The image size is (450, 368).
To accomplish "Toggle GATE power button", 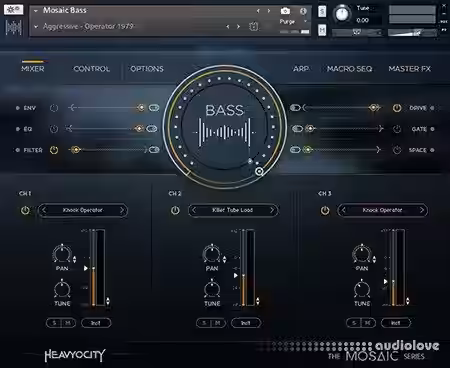I will pos(397,129).
